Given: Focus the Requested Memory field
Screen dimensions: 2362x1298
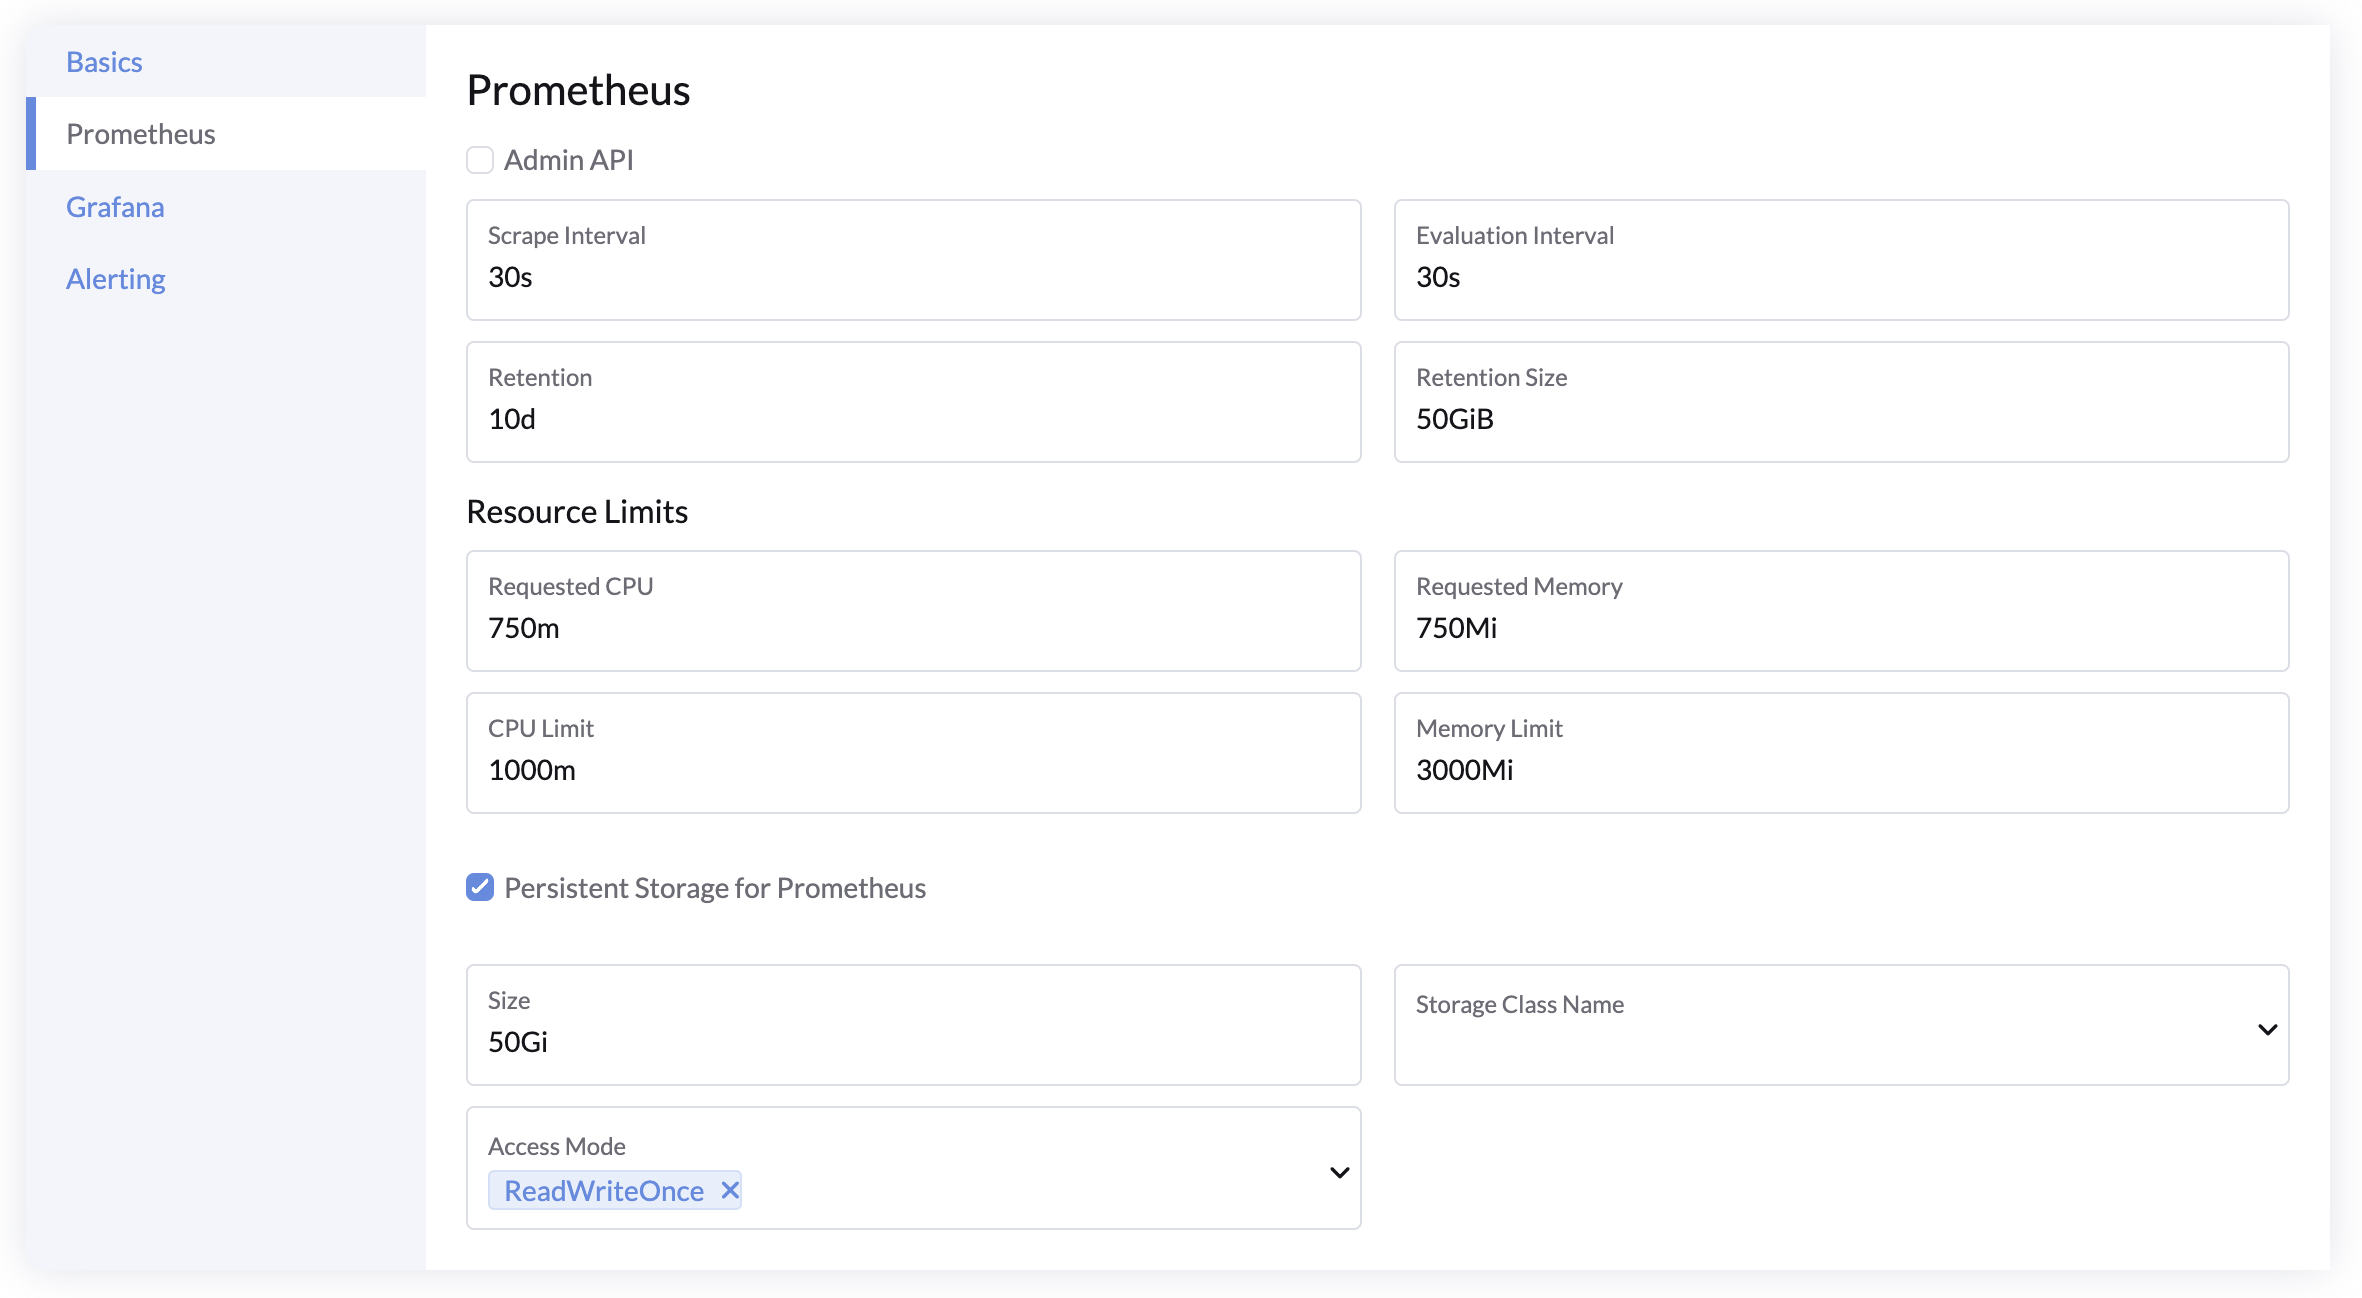Looking at the screenshot, I should tap(1841, 611).
